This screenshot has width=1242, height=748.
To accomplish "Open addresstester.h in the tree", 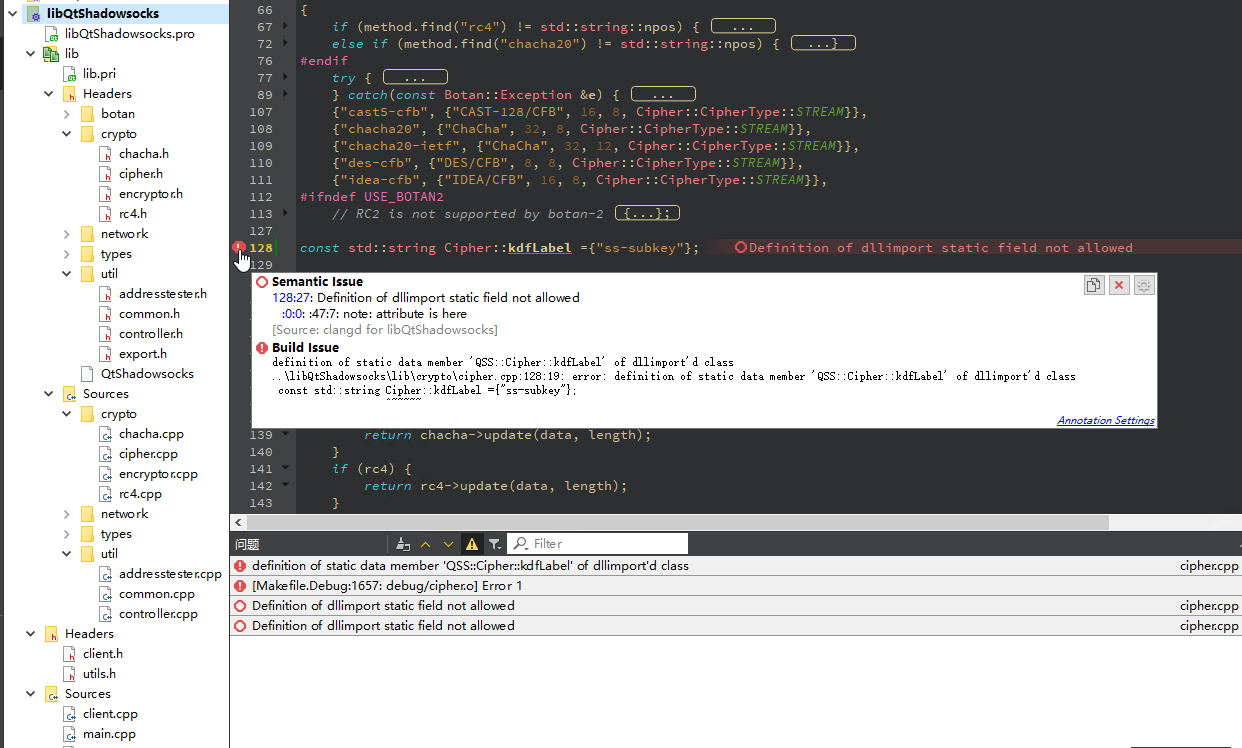I will point(162,294).
